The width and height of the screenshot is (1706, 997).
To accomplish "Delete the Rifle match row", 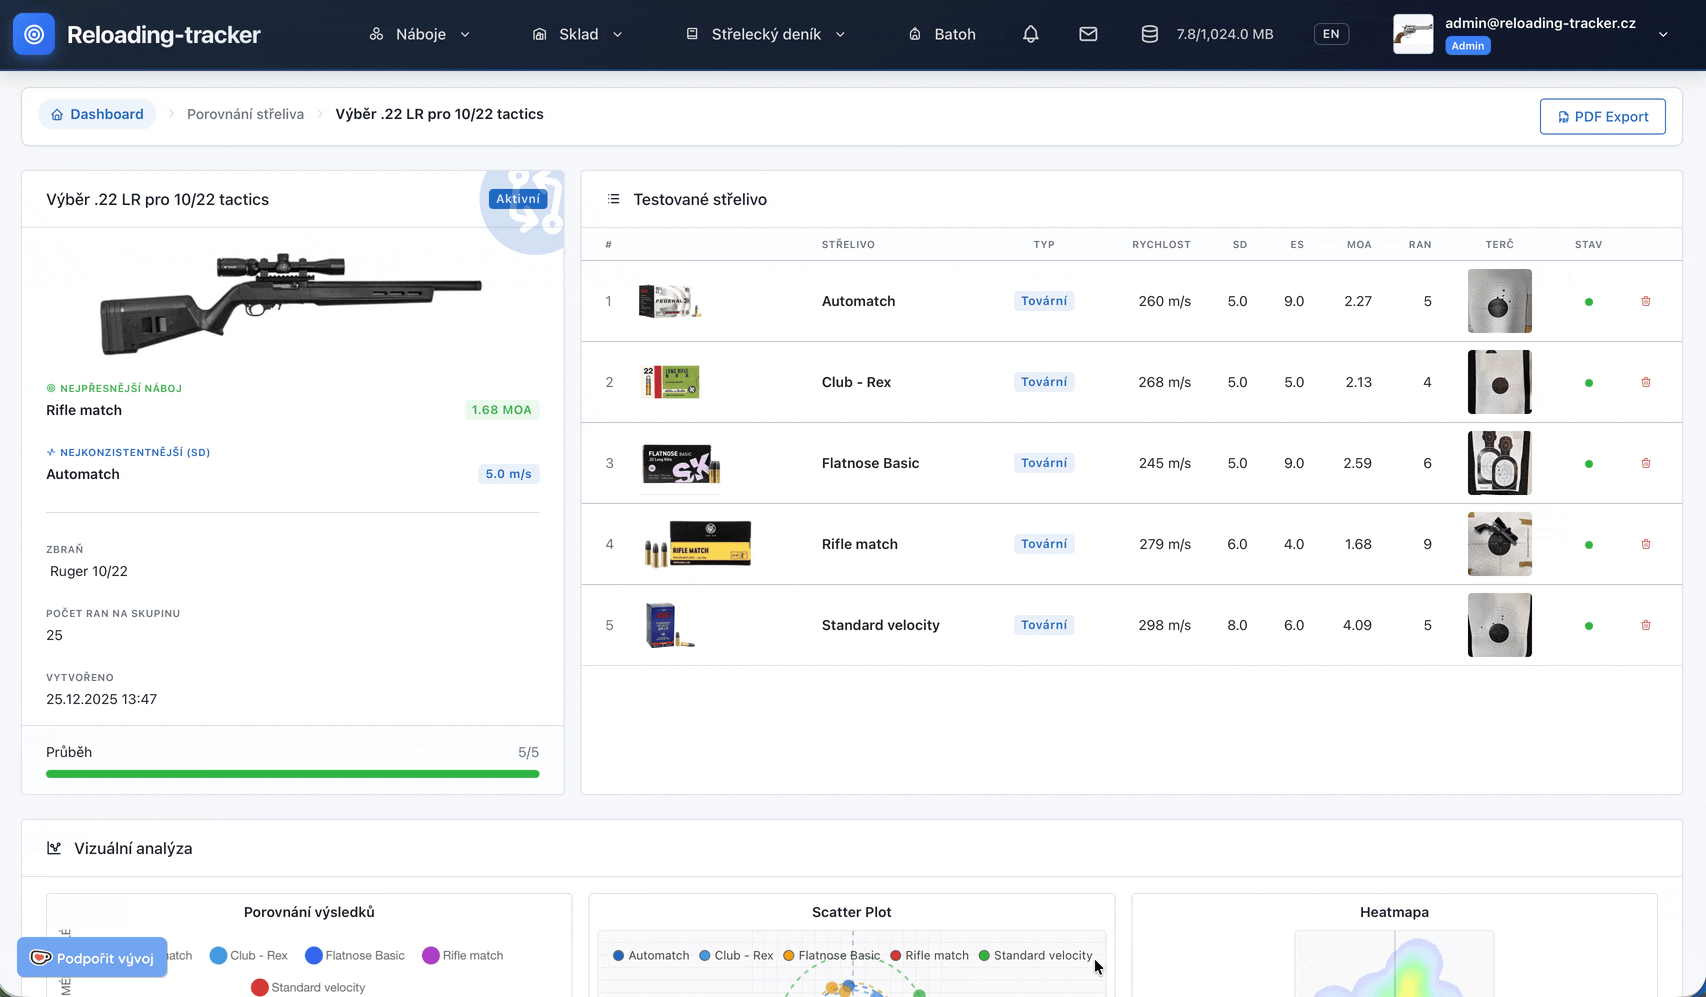I will pyautogui.click(x=1645, y=544).
